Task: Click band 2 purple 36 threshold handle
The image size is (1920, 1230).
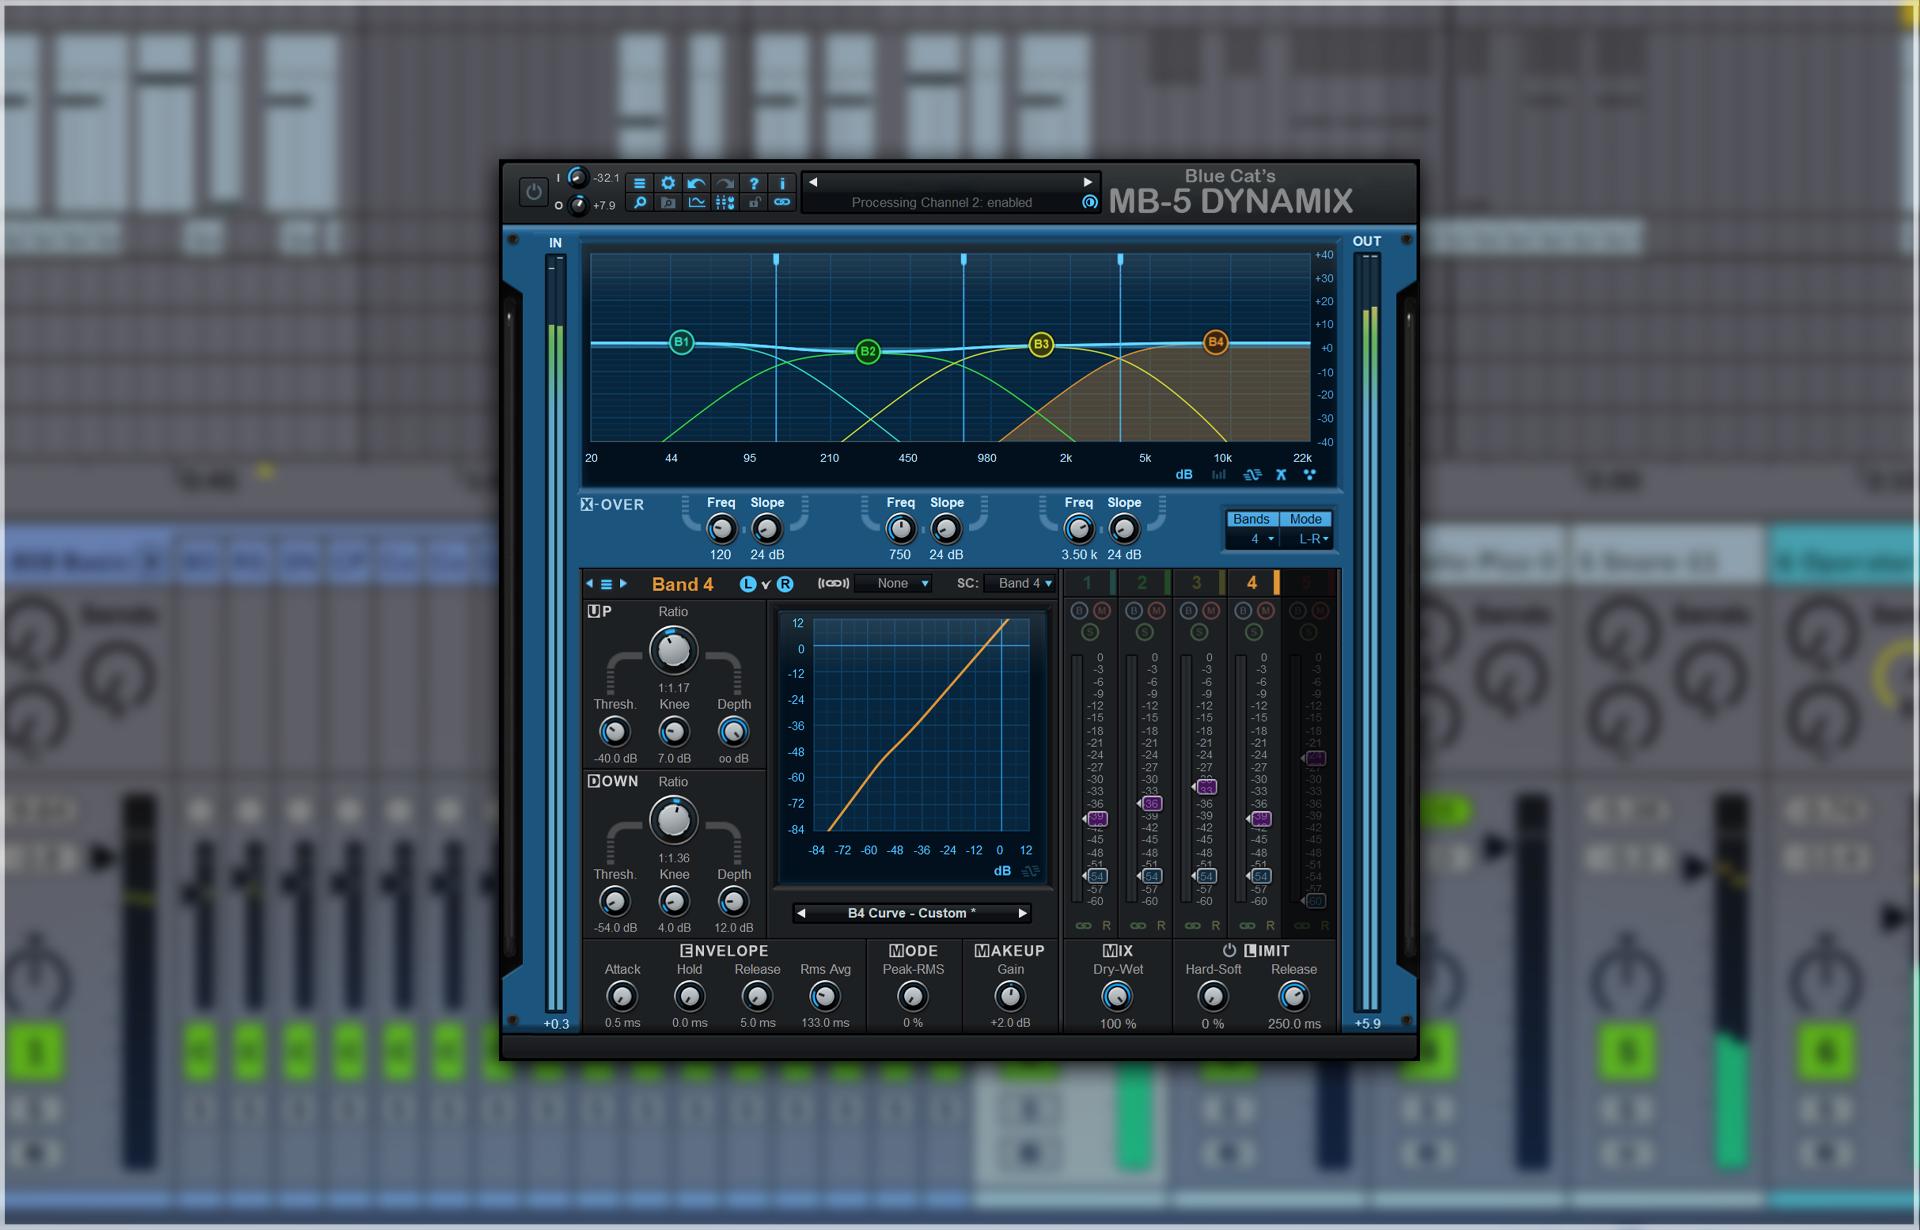Action: (x=1150, y=803)
